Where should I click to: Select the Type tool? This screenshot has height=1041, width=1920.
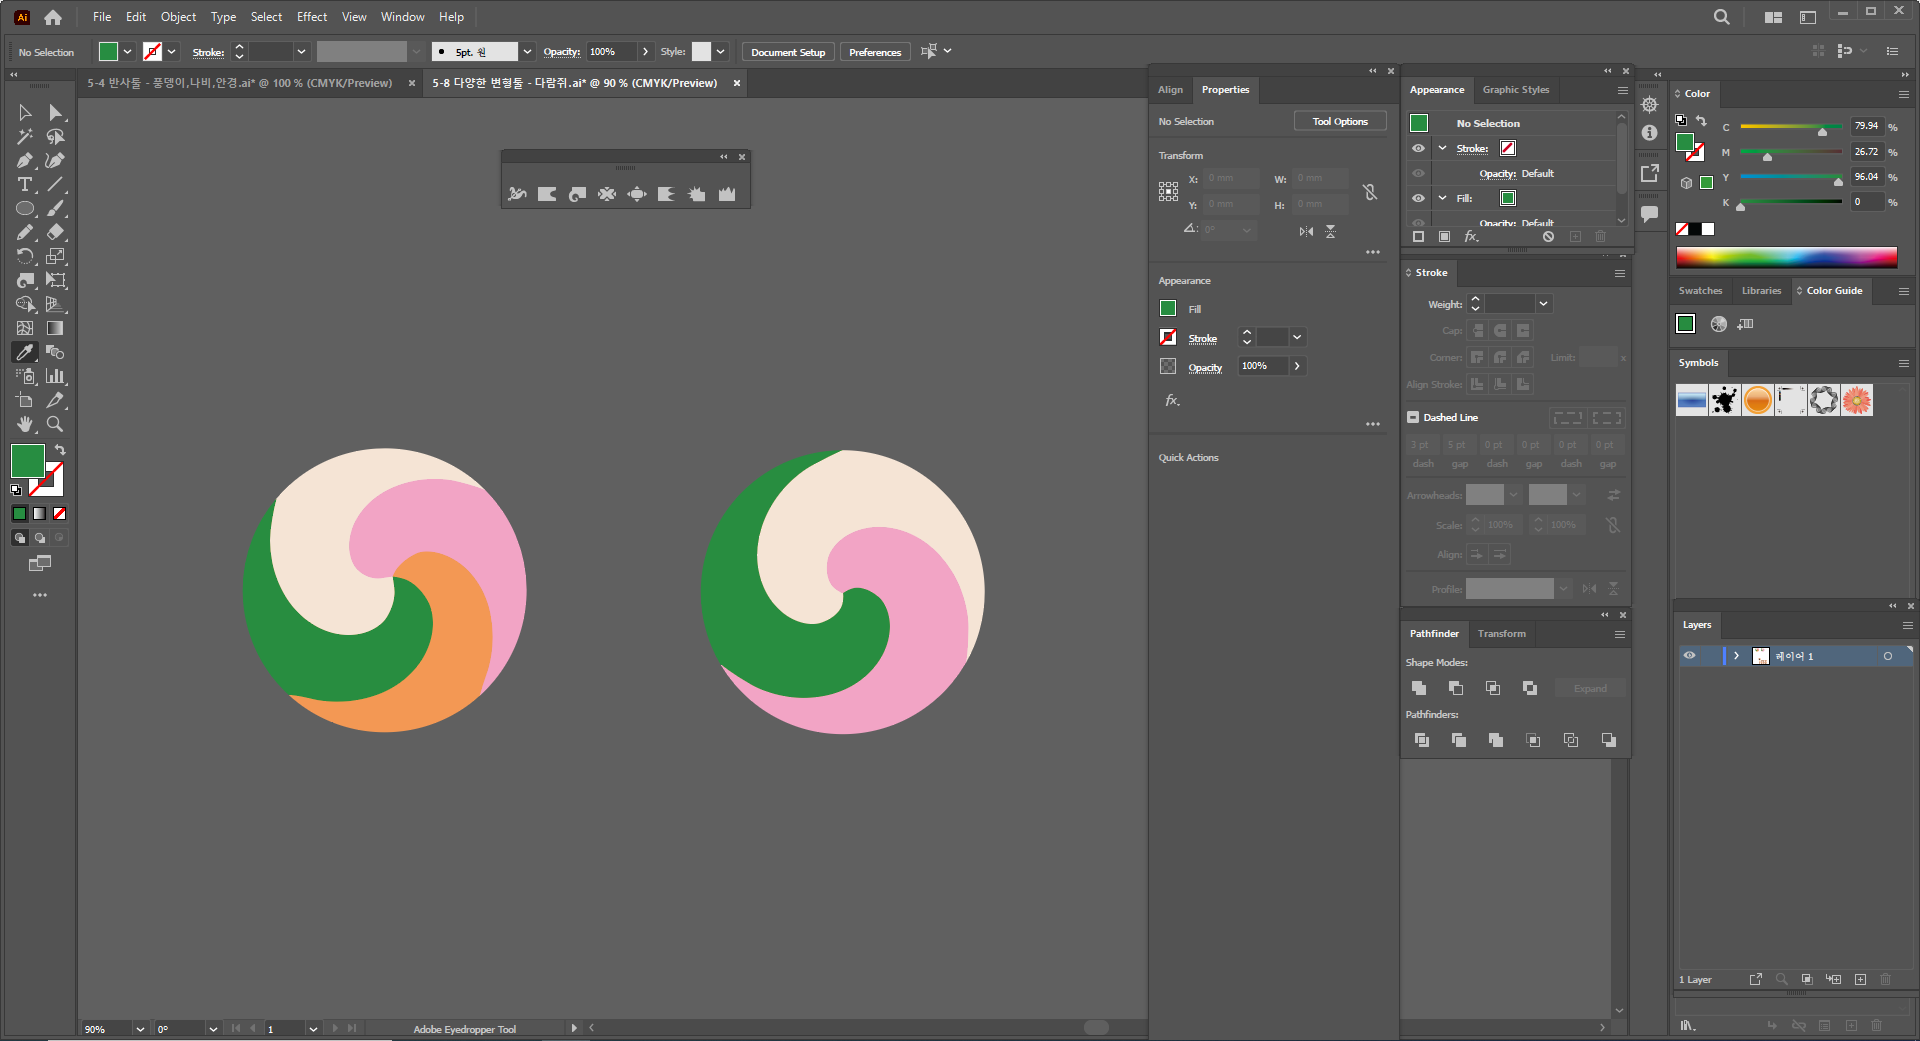25,185
